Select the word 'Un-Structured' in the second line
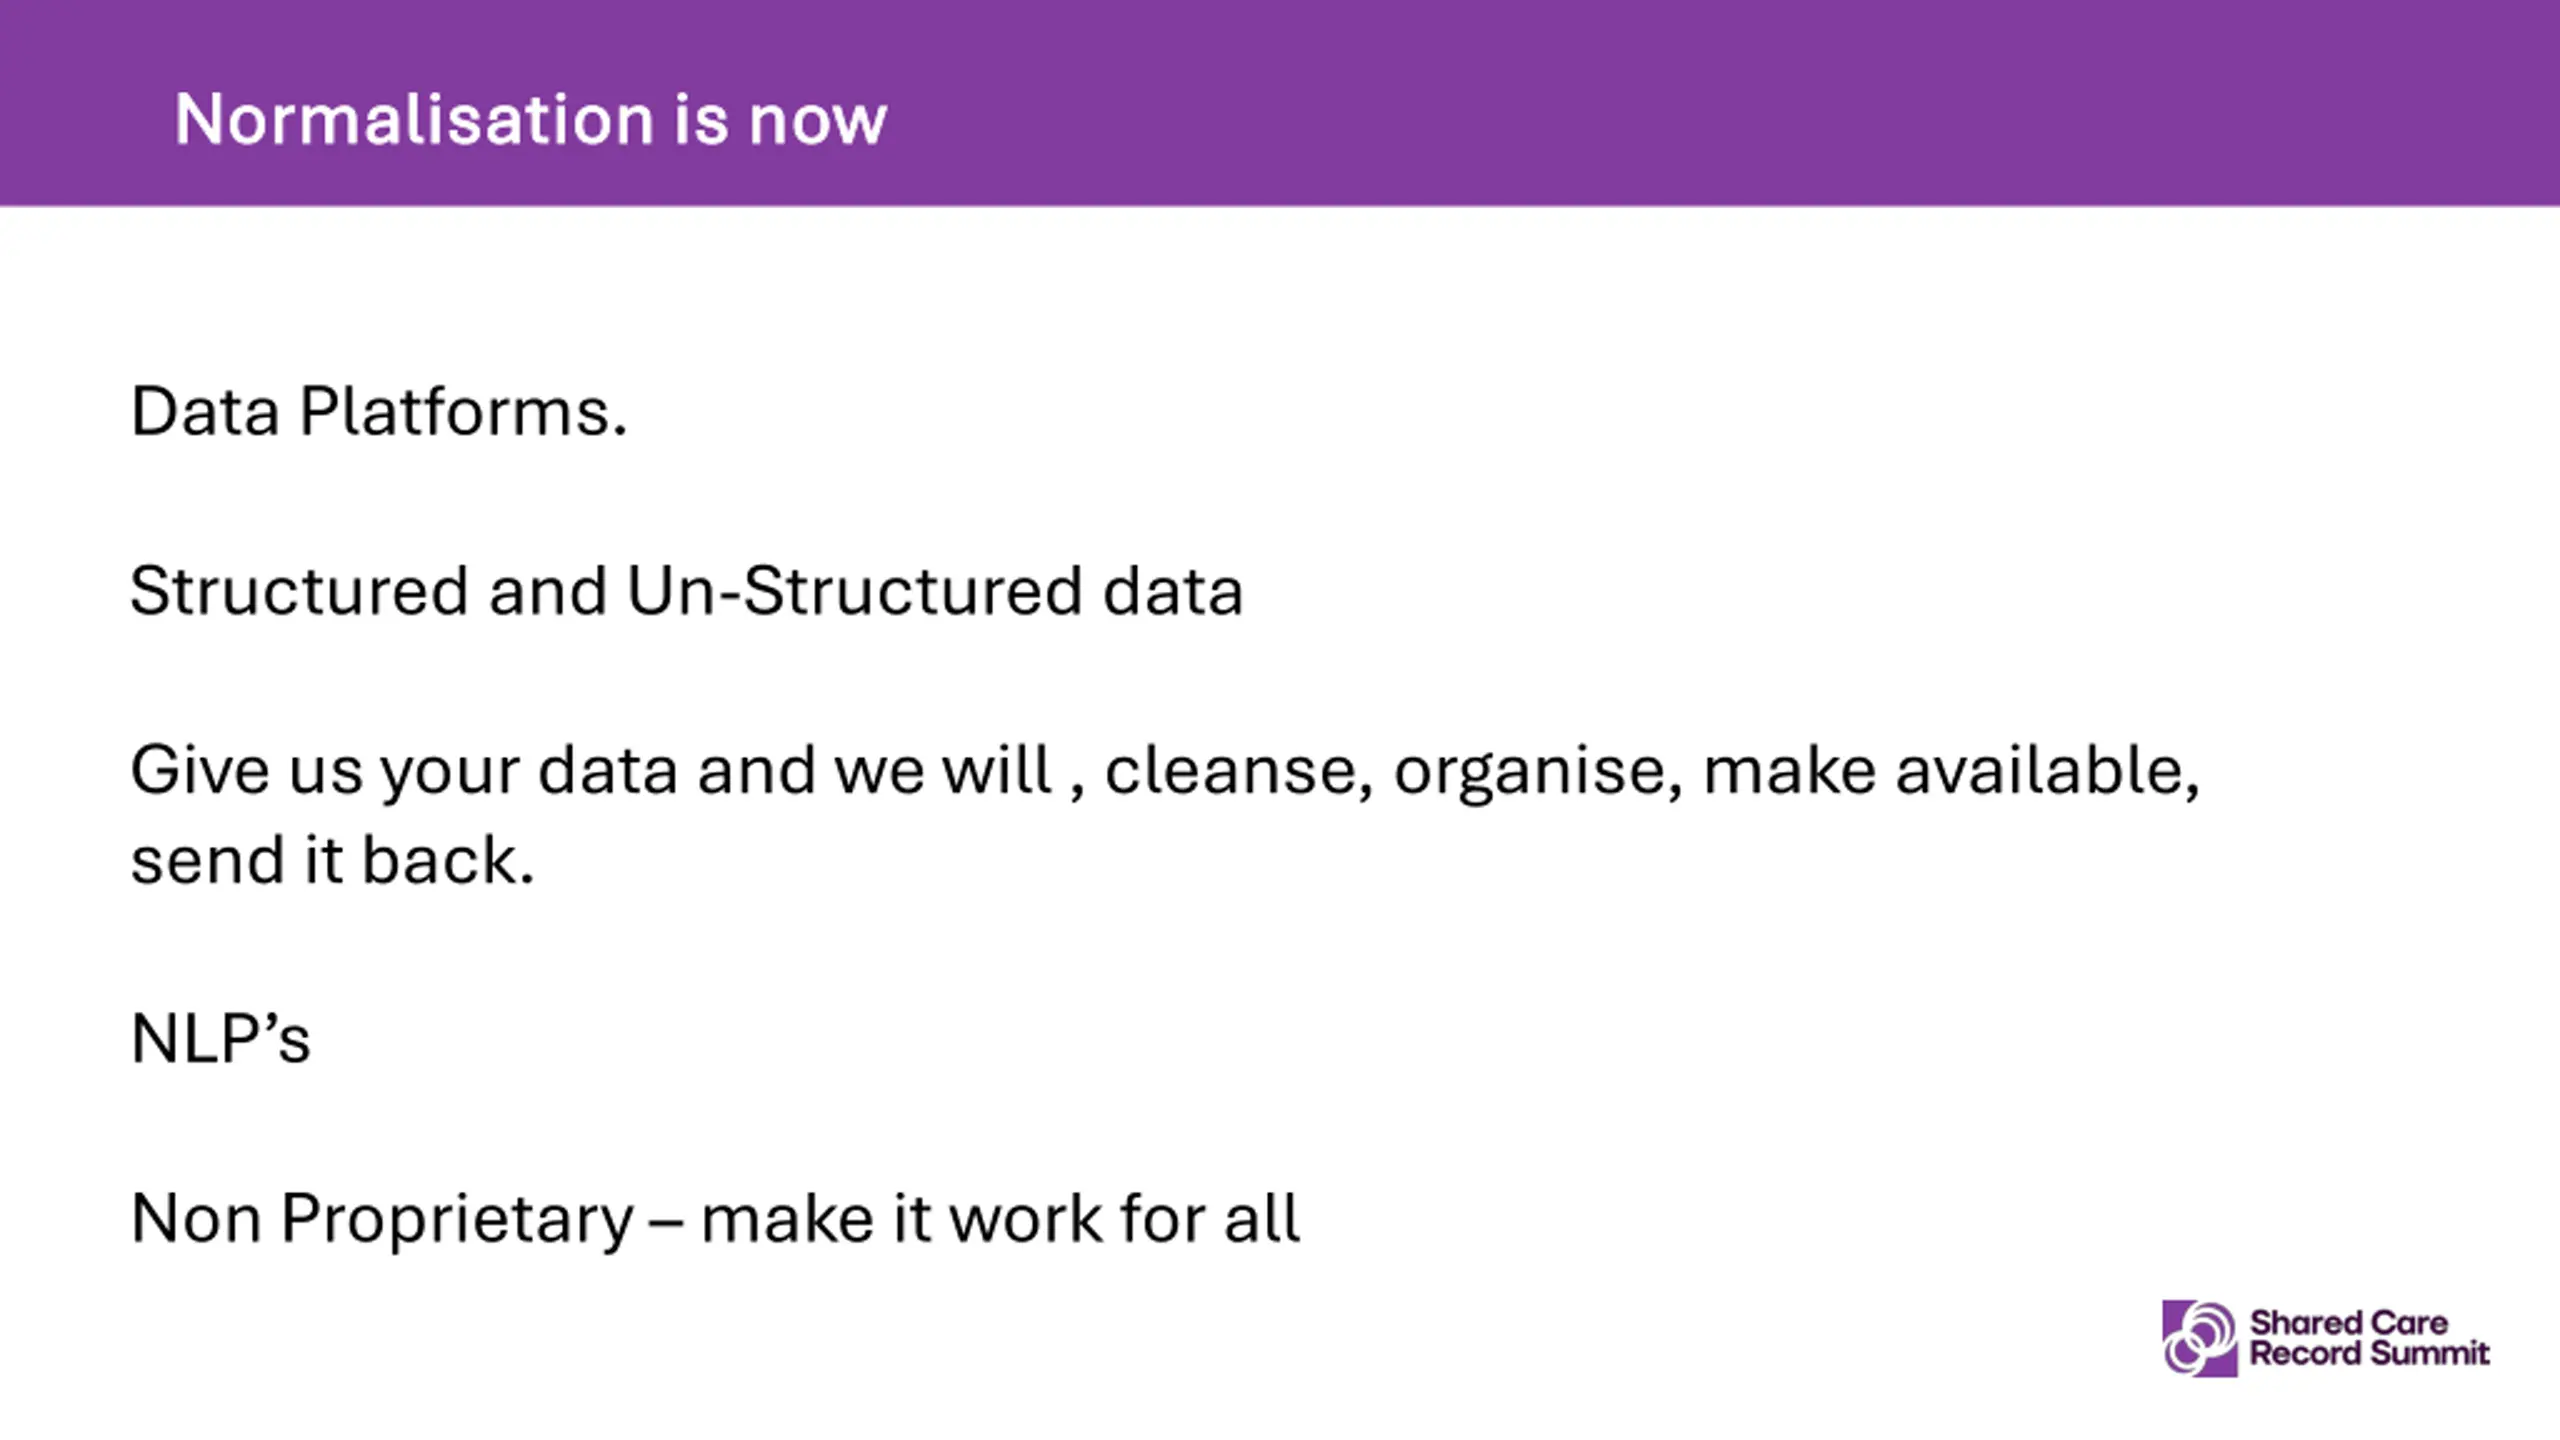Viewport: 2560px width, 1440px height. pos(854,590)
